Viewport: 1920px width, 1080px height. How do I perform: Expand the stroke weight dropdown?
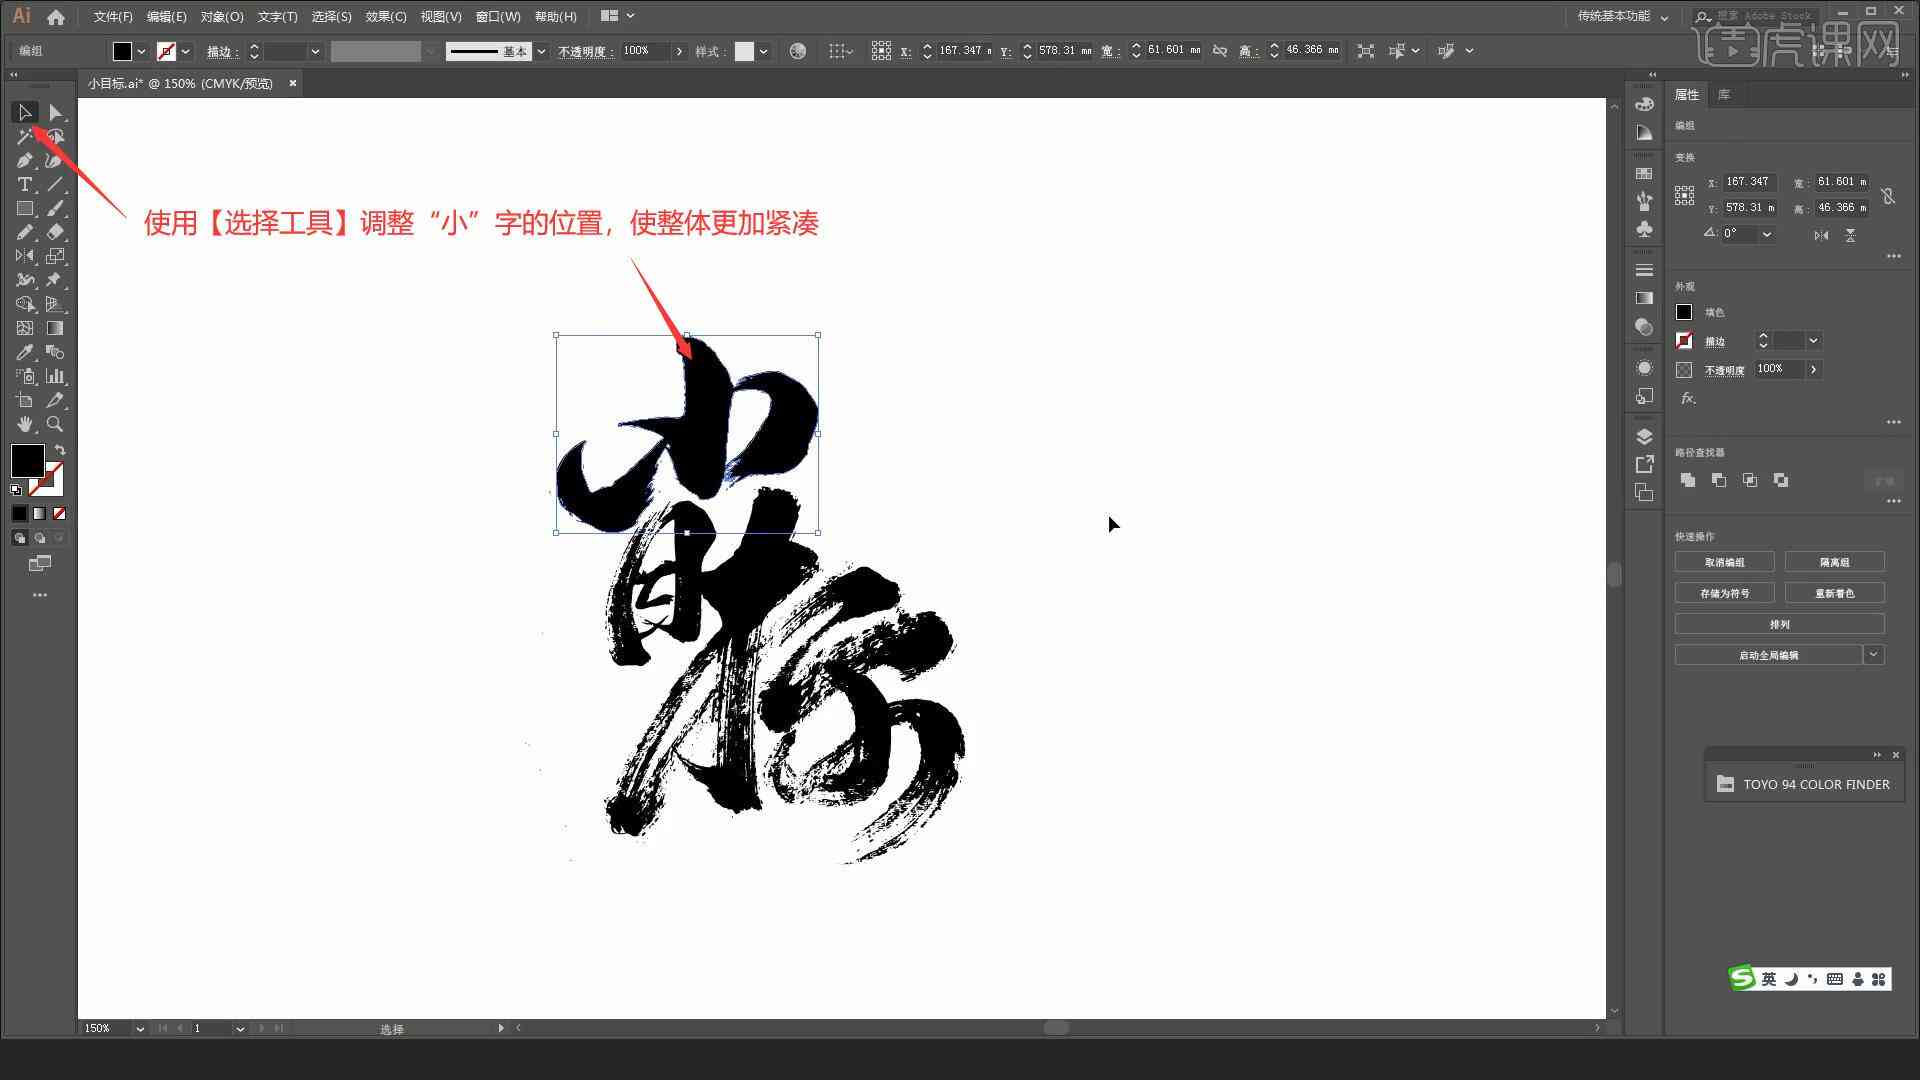click(314, 50)
